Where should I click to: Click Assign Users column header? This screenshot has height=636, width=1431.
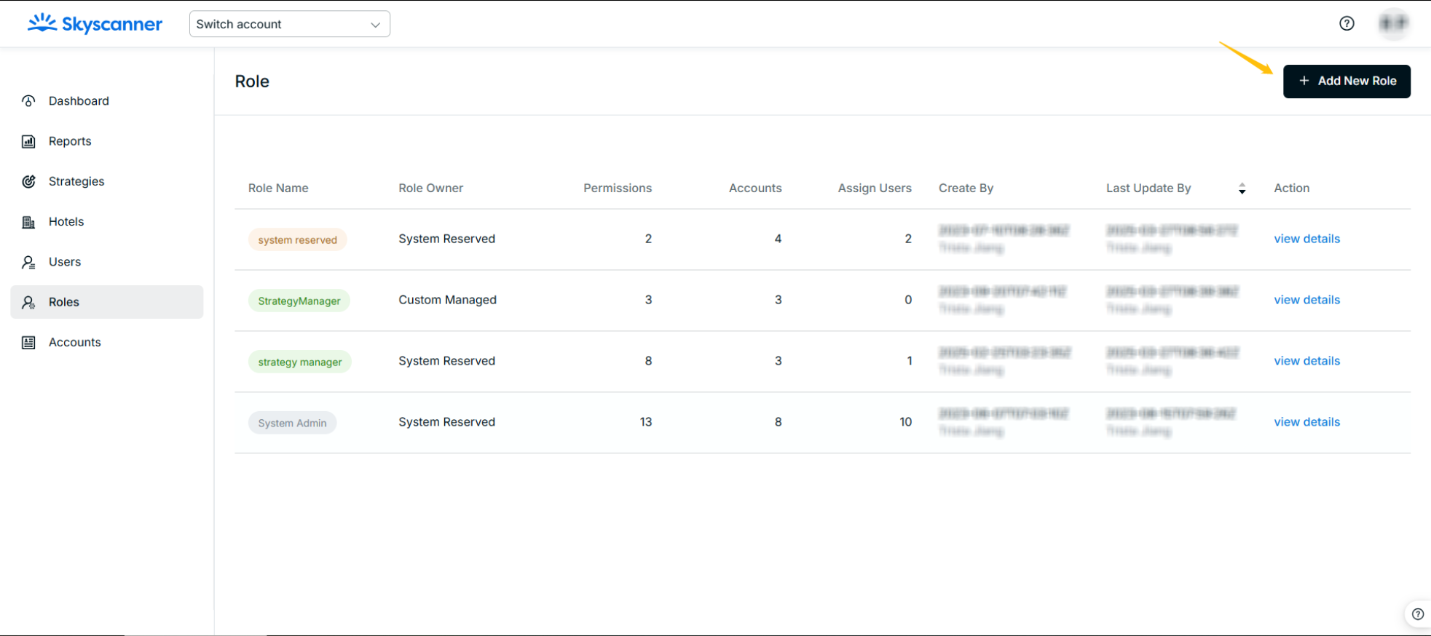(x=875, y=188)
